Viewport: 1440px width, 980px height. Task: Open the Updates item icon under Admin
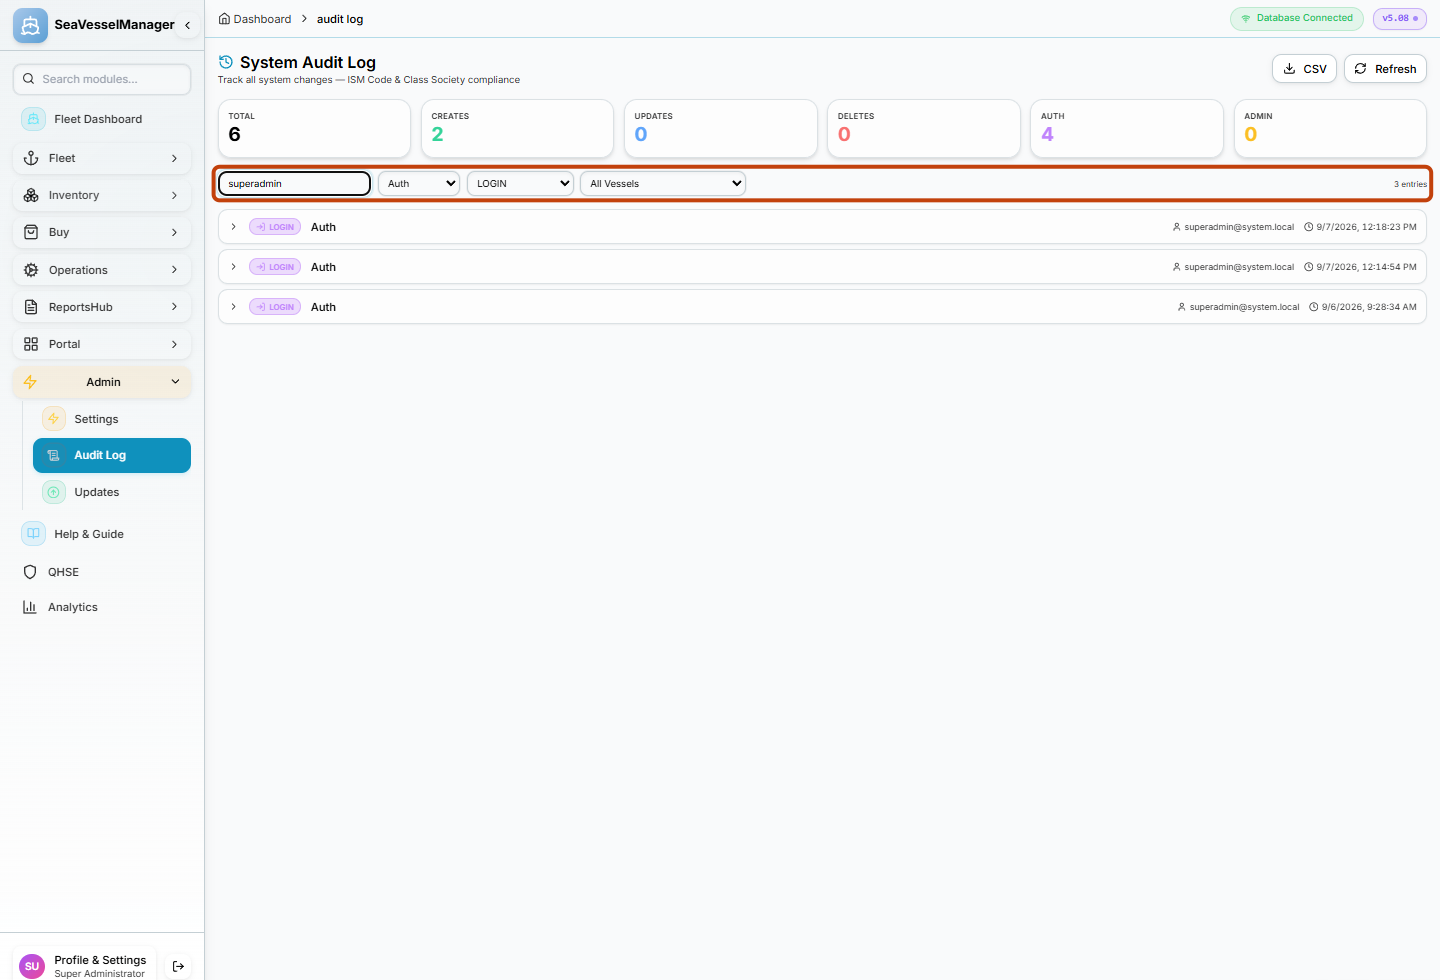(x=54, y=492)
